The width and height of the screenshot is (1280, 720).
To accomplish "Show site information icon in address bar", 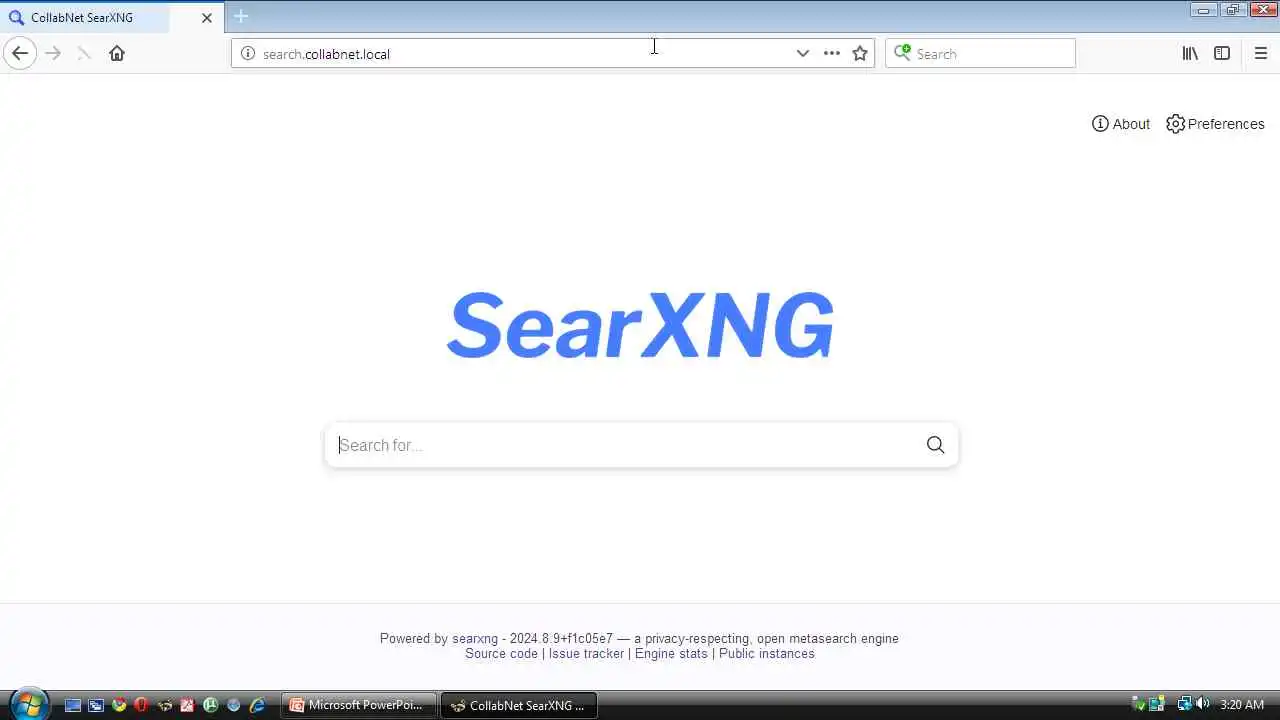I will (x=248, y=53).
